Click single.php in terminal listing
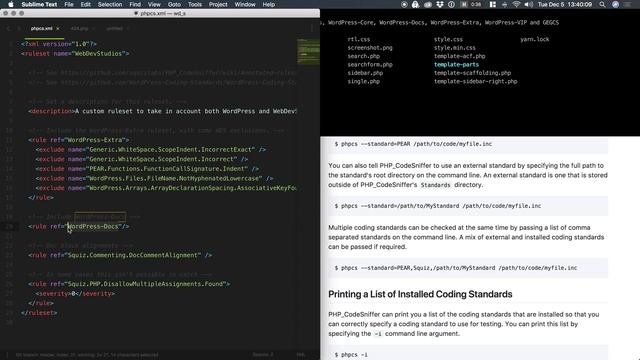The image size is (640, 360). tap(364, 82)
